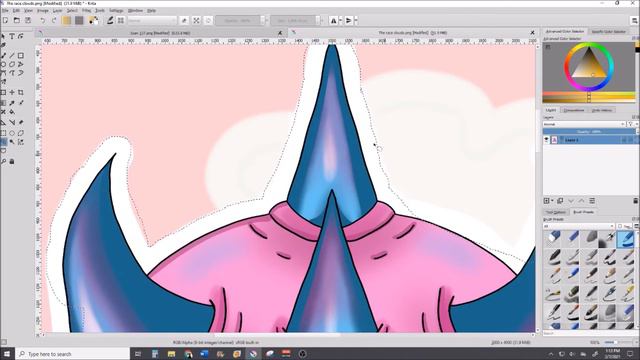
Task: Switch to the first document tab
Action: tap(161, 33)
